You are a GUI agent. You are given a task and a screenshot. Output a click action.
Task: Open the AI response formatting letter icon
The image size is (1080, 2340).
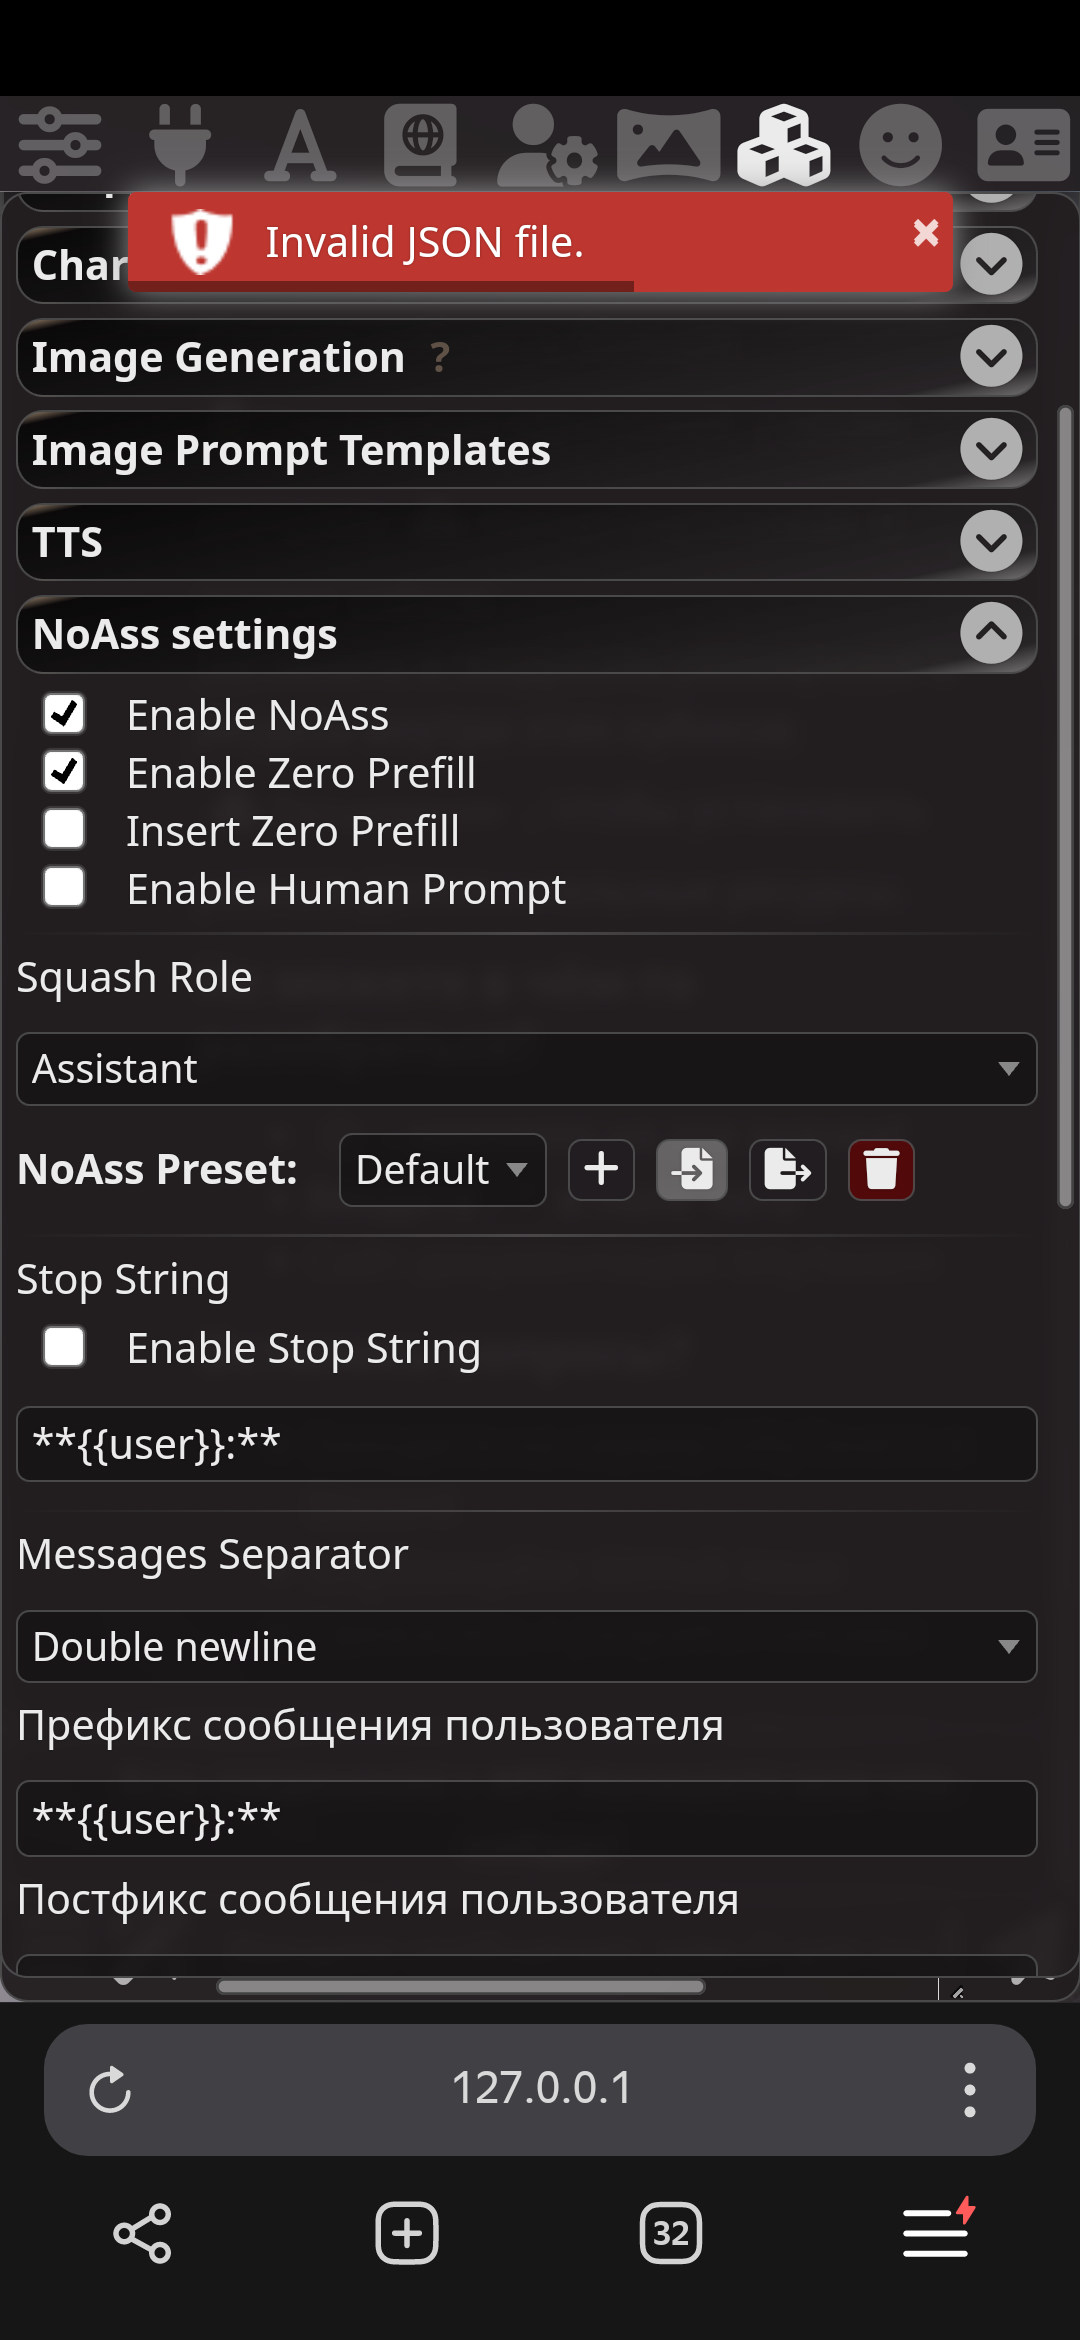pos(300,145)
